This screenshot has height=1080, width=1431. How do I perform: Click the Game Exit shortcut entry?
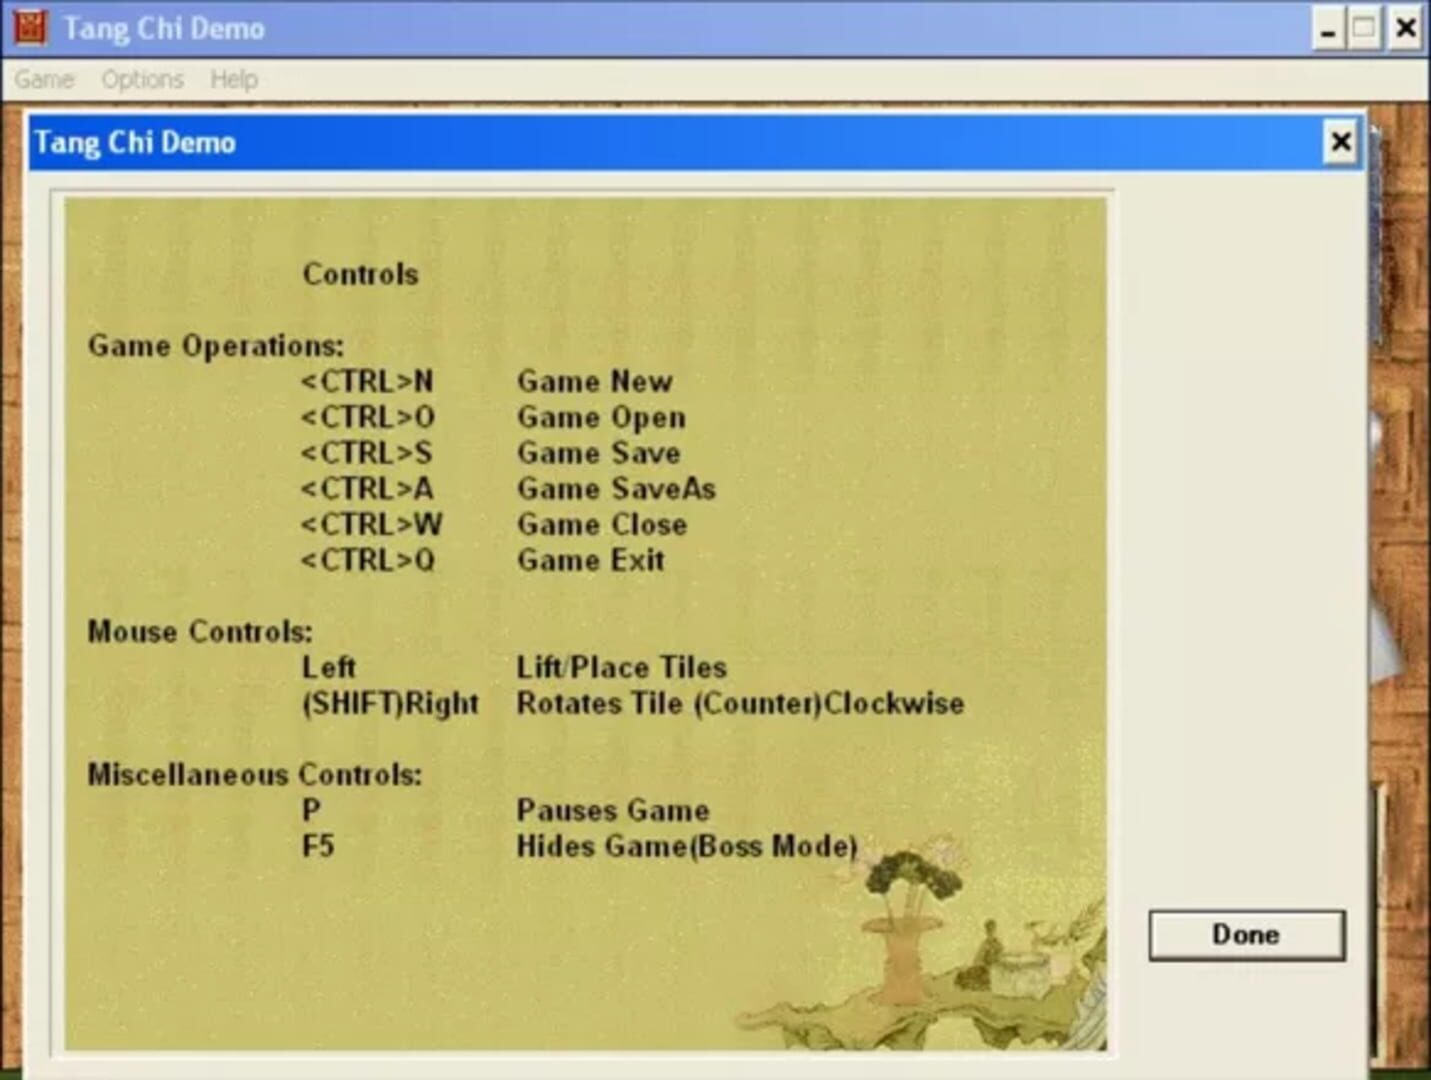pos(480,560)
